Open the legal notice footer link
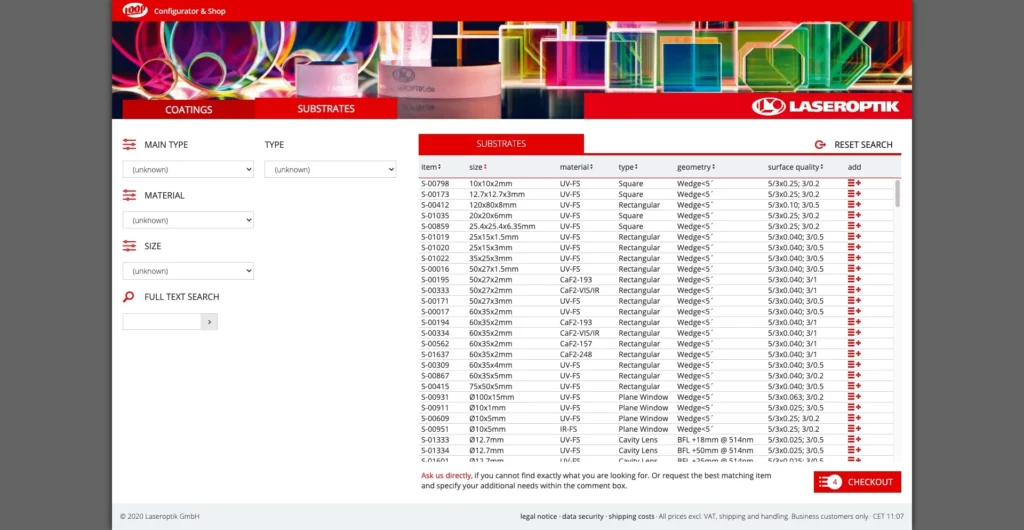The height and width of the screenshot is (530, 1024). (x=538, y=516)
